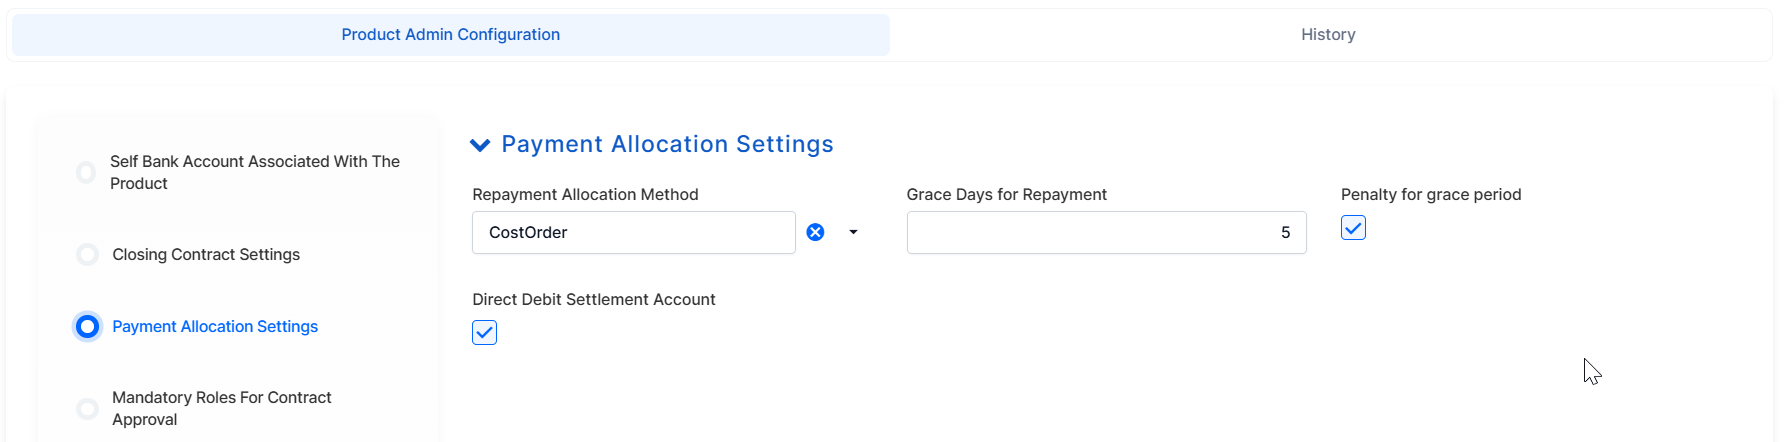Collapse the Payment Allocation Settings section chevron

click(480, 145)
